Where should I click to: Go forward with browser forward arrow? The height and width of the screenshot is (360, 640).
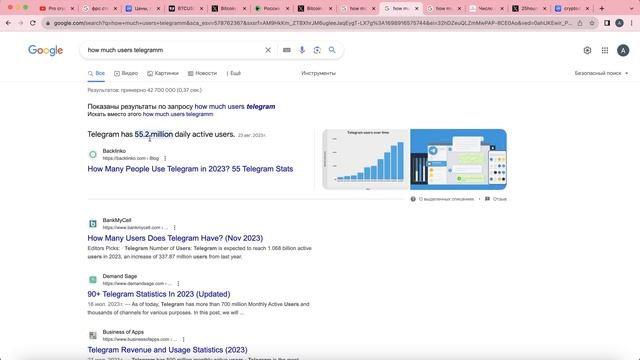[x=20, y=23]
